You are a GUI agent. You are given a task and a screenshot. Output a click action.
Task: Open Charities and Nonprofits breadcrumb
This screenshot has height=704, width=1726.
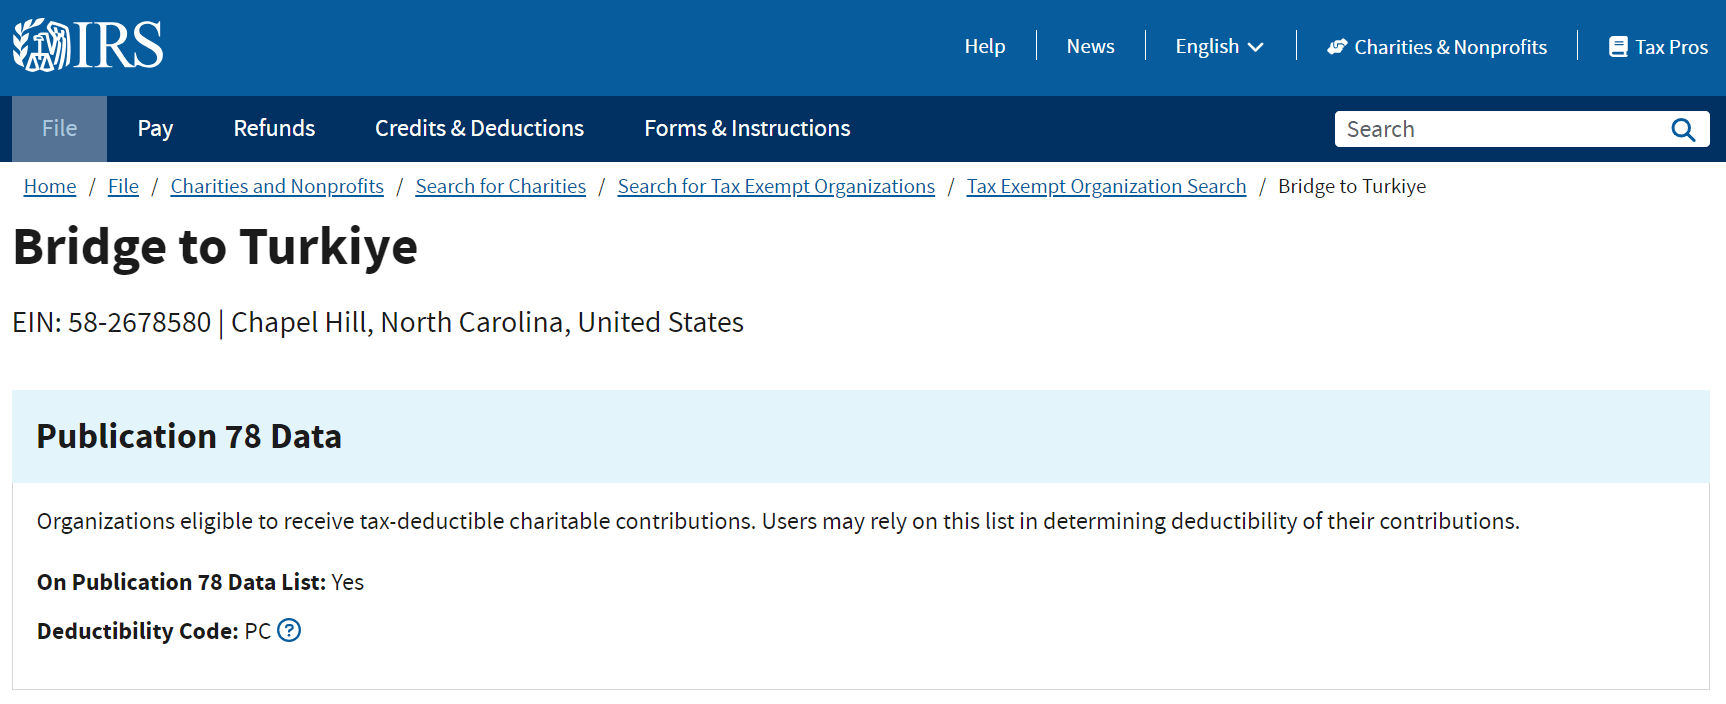point(277,187)
